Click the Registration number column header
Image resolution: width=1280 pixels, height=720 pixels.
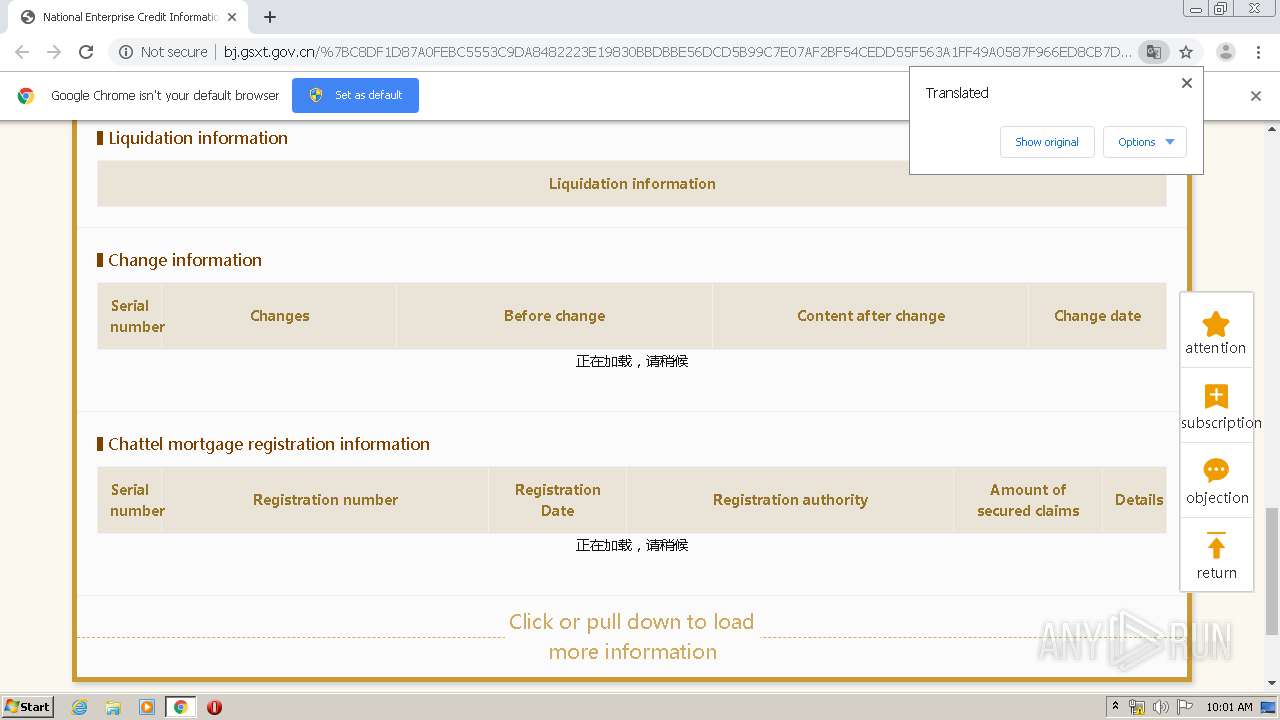tap(325, 500)
